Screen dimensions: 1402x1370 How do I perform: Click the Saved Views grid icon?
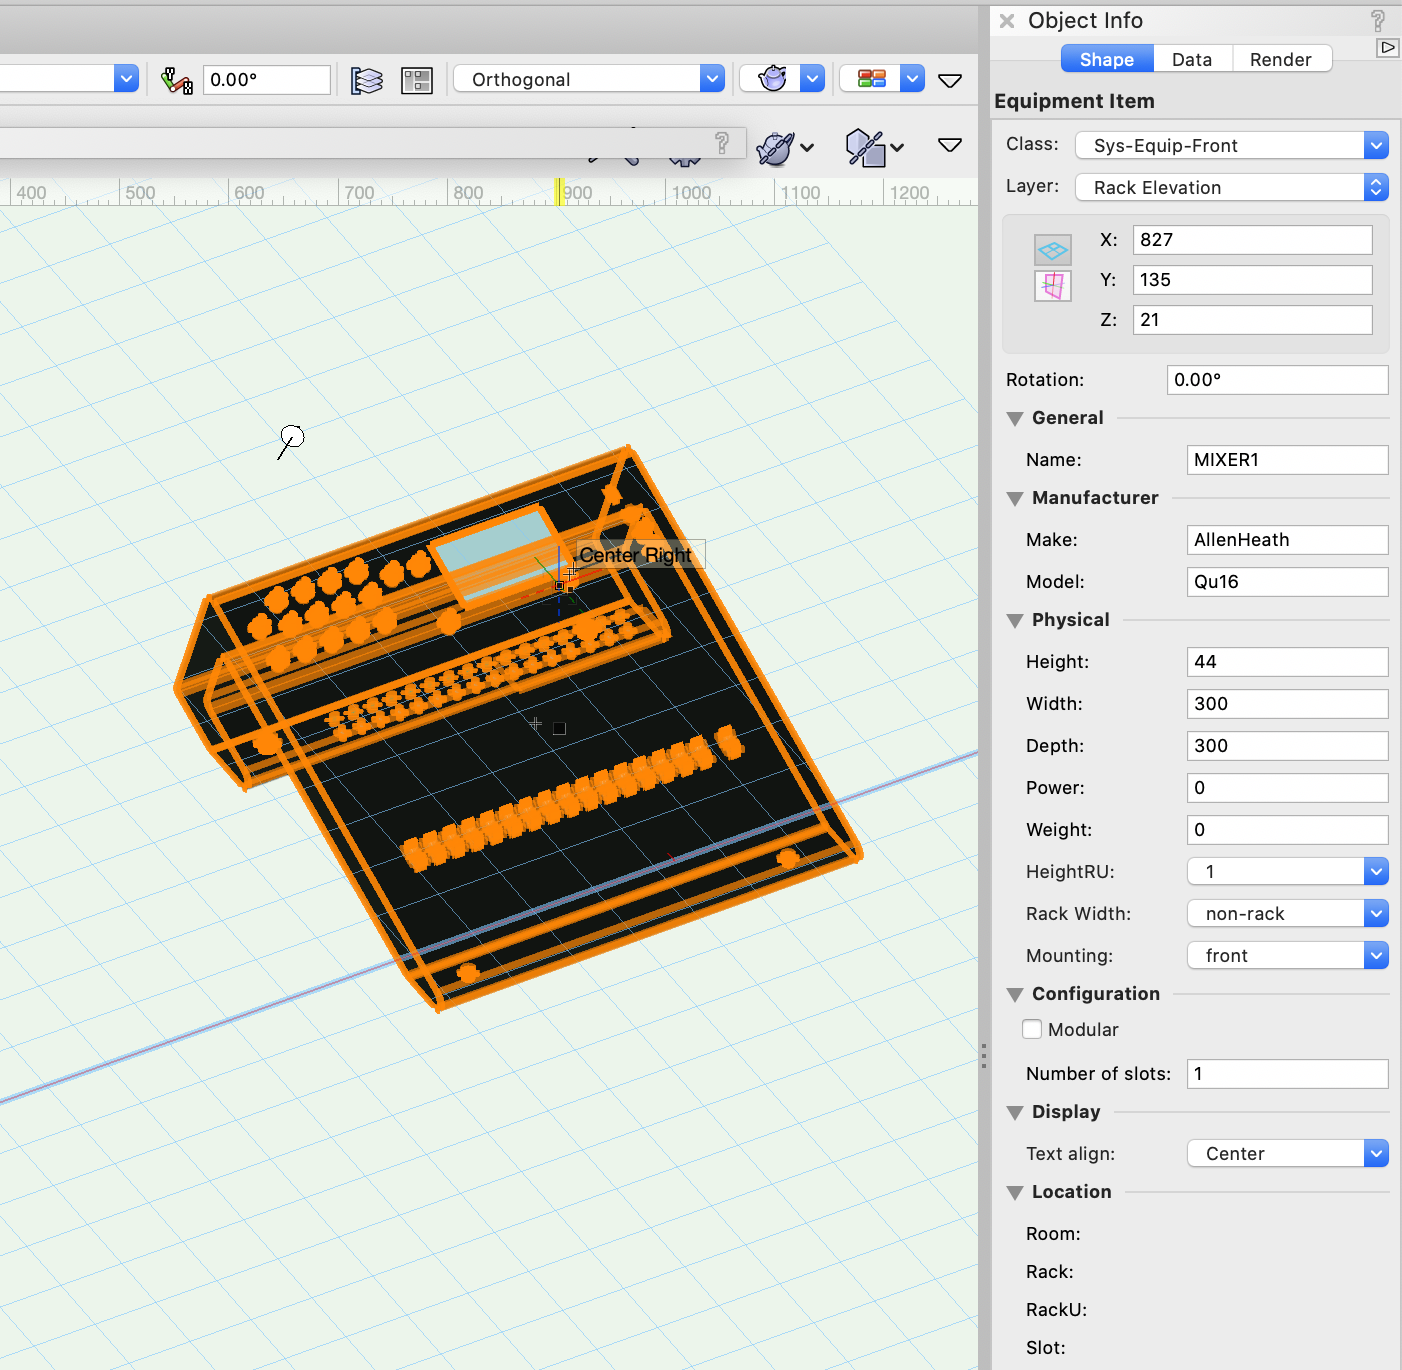416,80
